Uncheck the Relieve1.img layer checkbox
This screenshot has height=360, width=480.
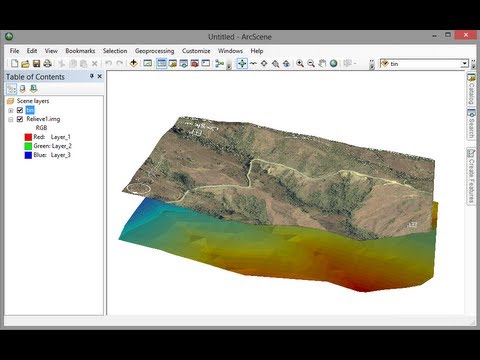click(20, 119)
